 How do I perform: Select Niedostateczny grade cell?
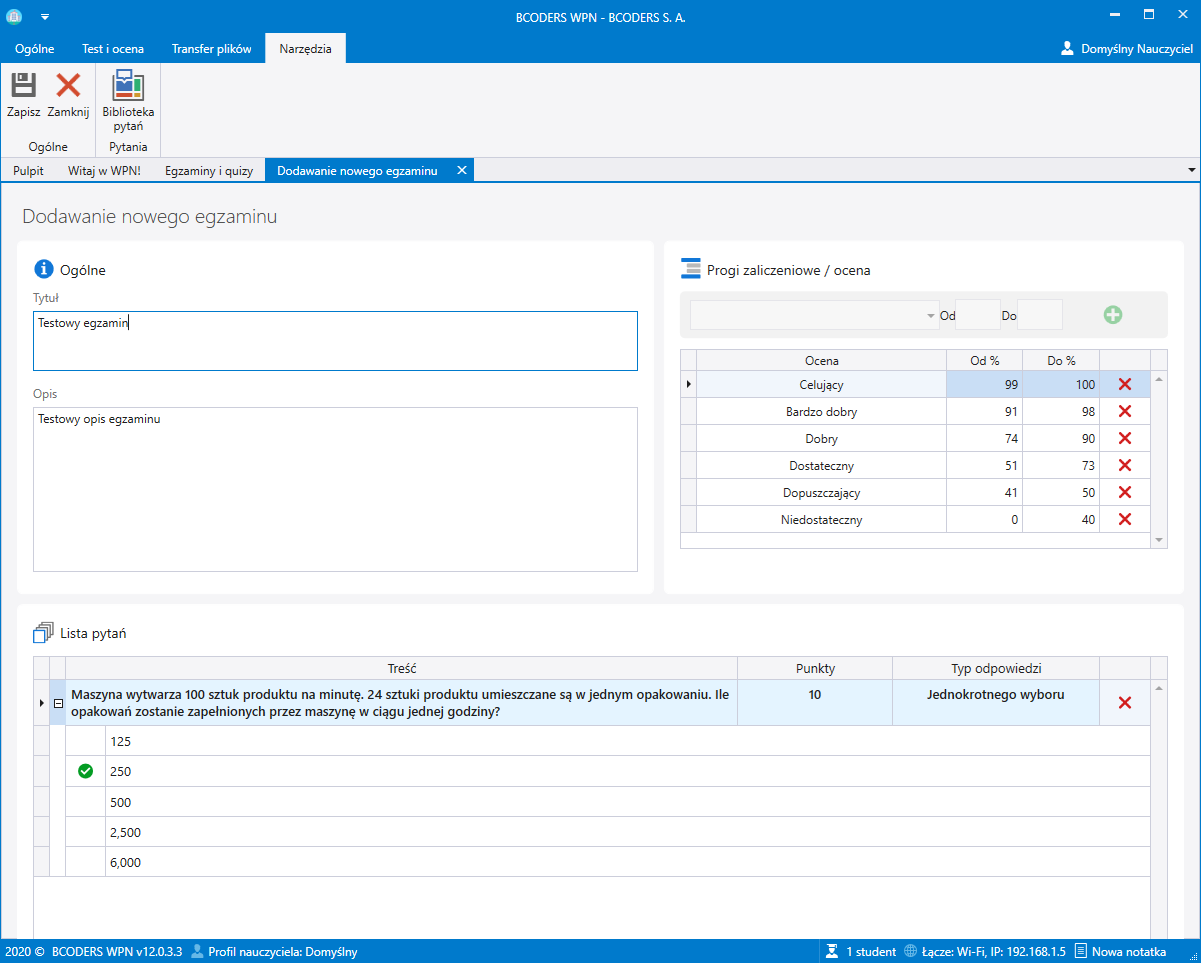tap(821, 520)
